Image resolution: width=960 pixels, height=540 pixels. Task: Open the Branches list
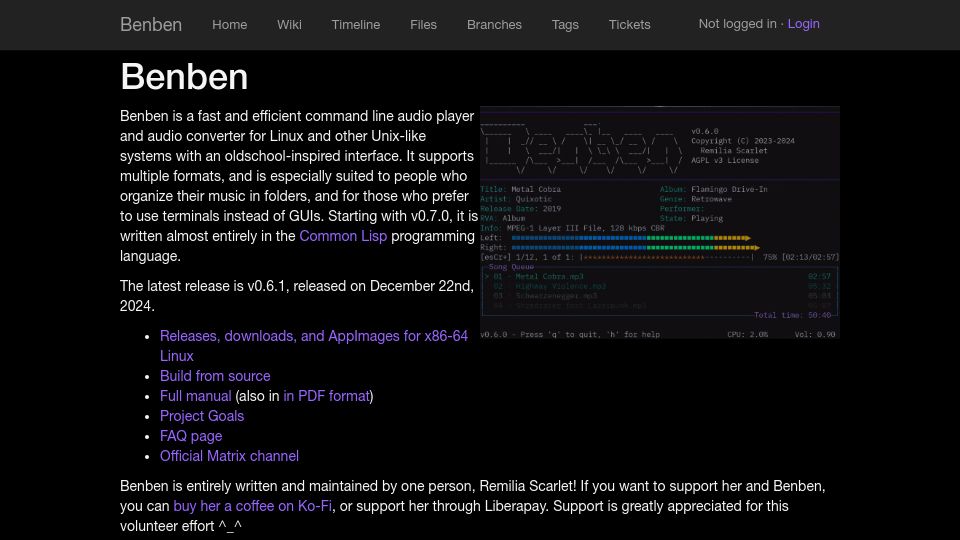(494, 24)
